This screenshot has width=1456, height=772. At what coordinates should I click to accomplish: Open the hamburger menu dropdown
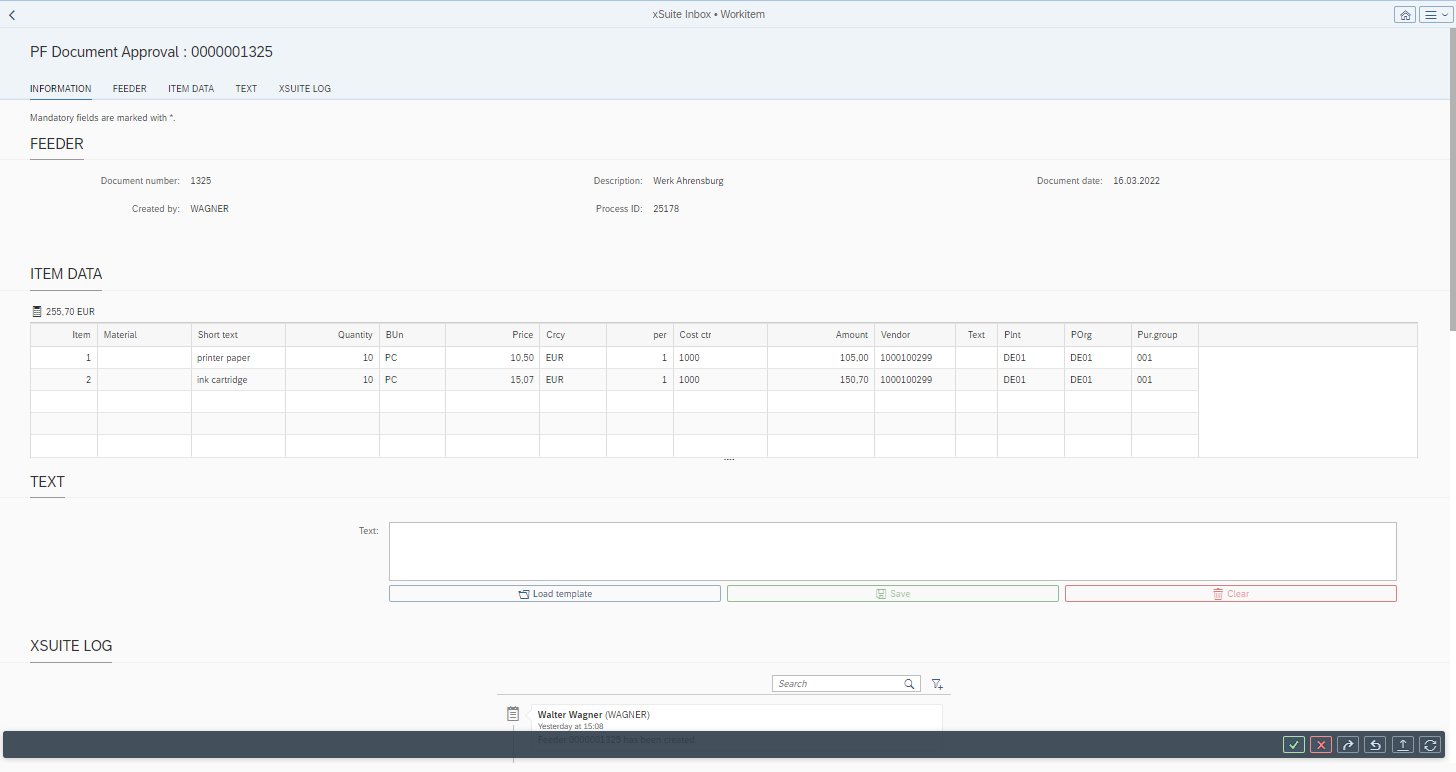pyautogui.click(x=1434, y=15)
